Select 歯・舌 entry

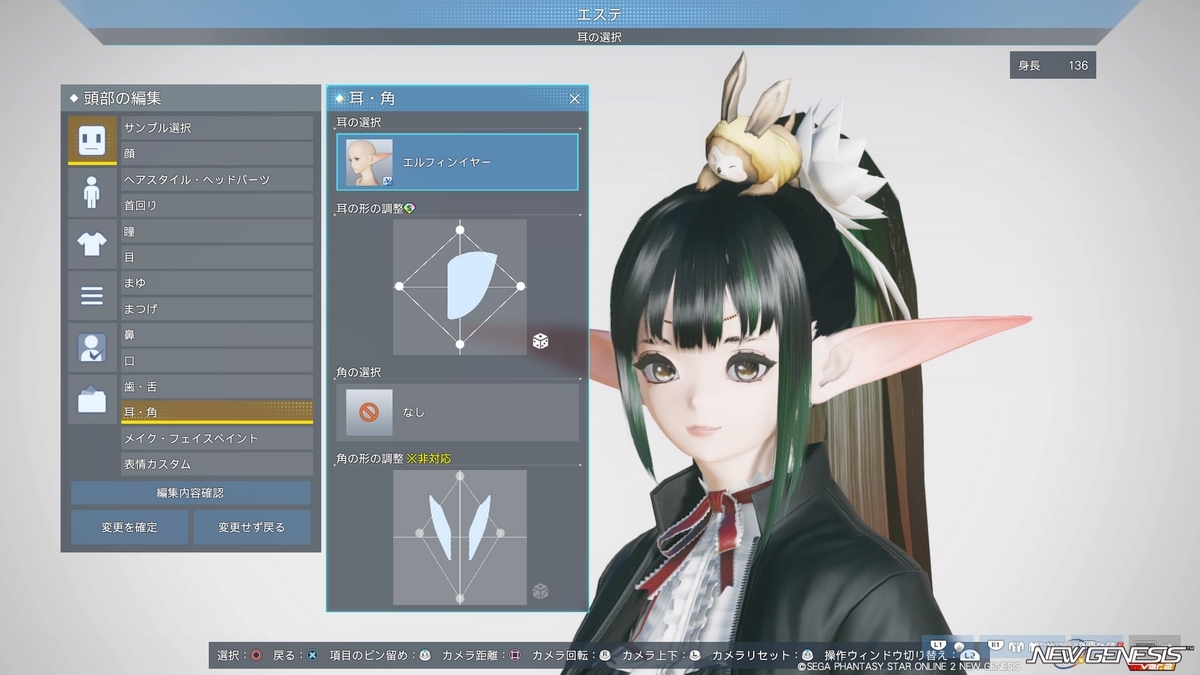(217, 387)
